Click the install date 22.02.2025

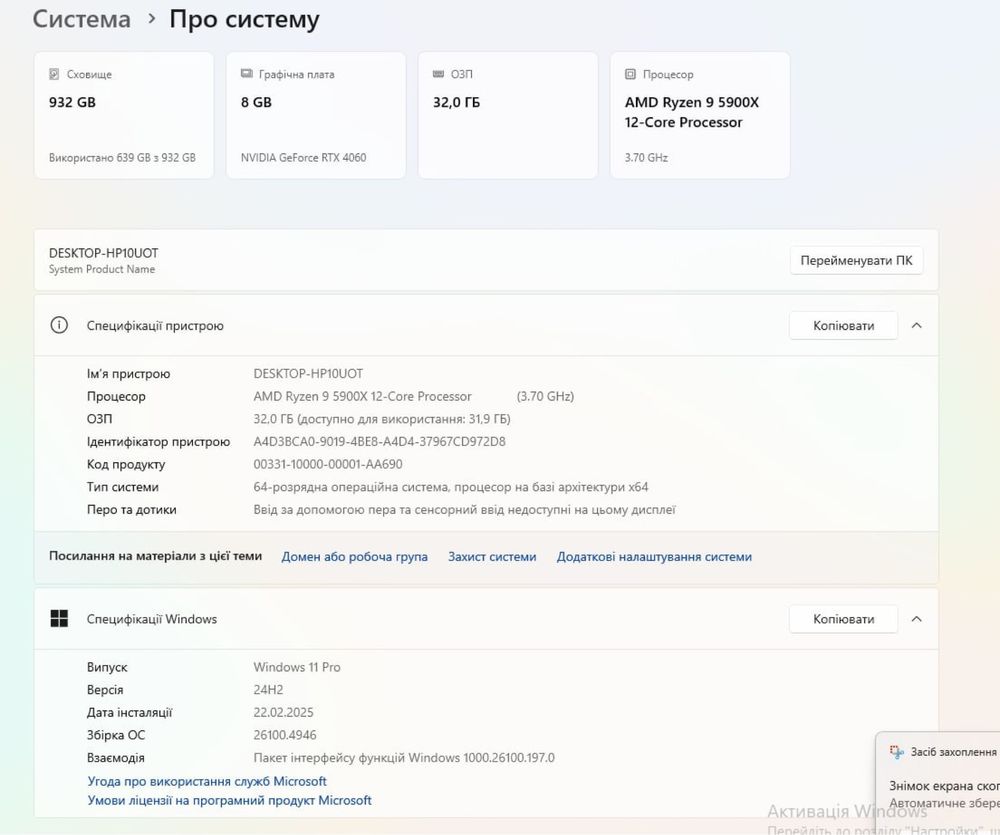(x=283, y=713)
